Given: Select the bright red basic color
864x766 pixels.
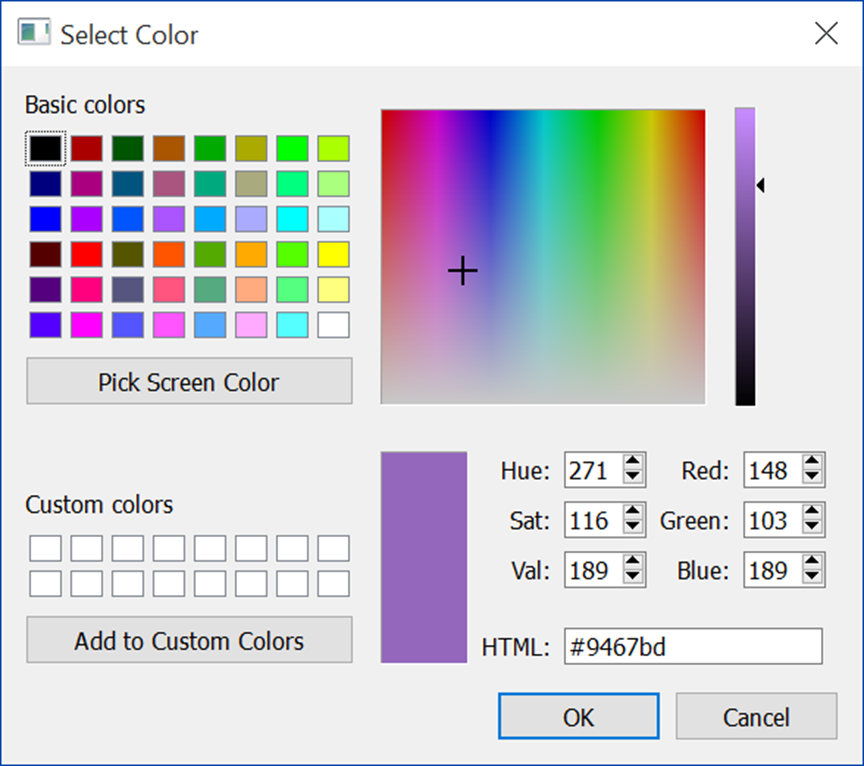Looking at the screenshot, I should (x=86, y=255).
